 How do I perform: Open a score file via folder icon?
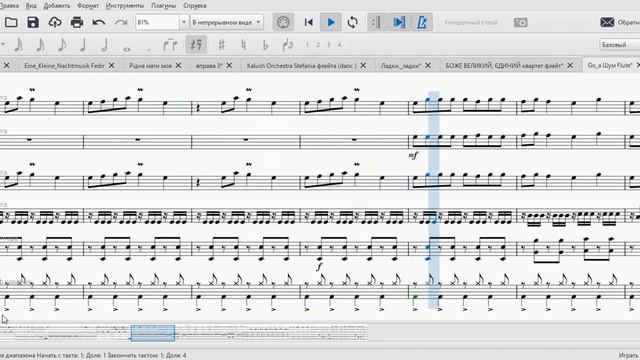pos(11,22)
